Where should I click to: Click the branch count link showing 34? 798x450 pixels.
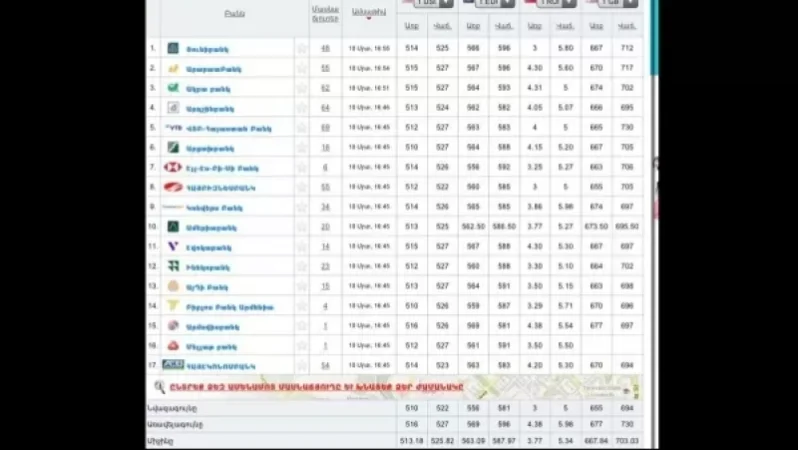pyautogui.click(x=325, y=207)
